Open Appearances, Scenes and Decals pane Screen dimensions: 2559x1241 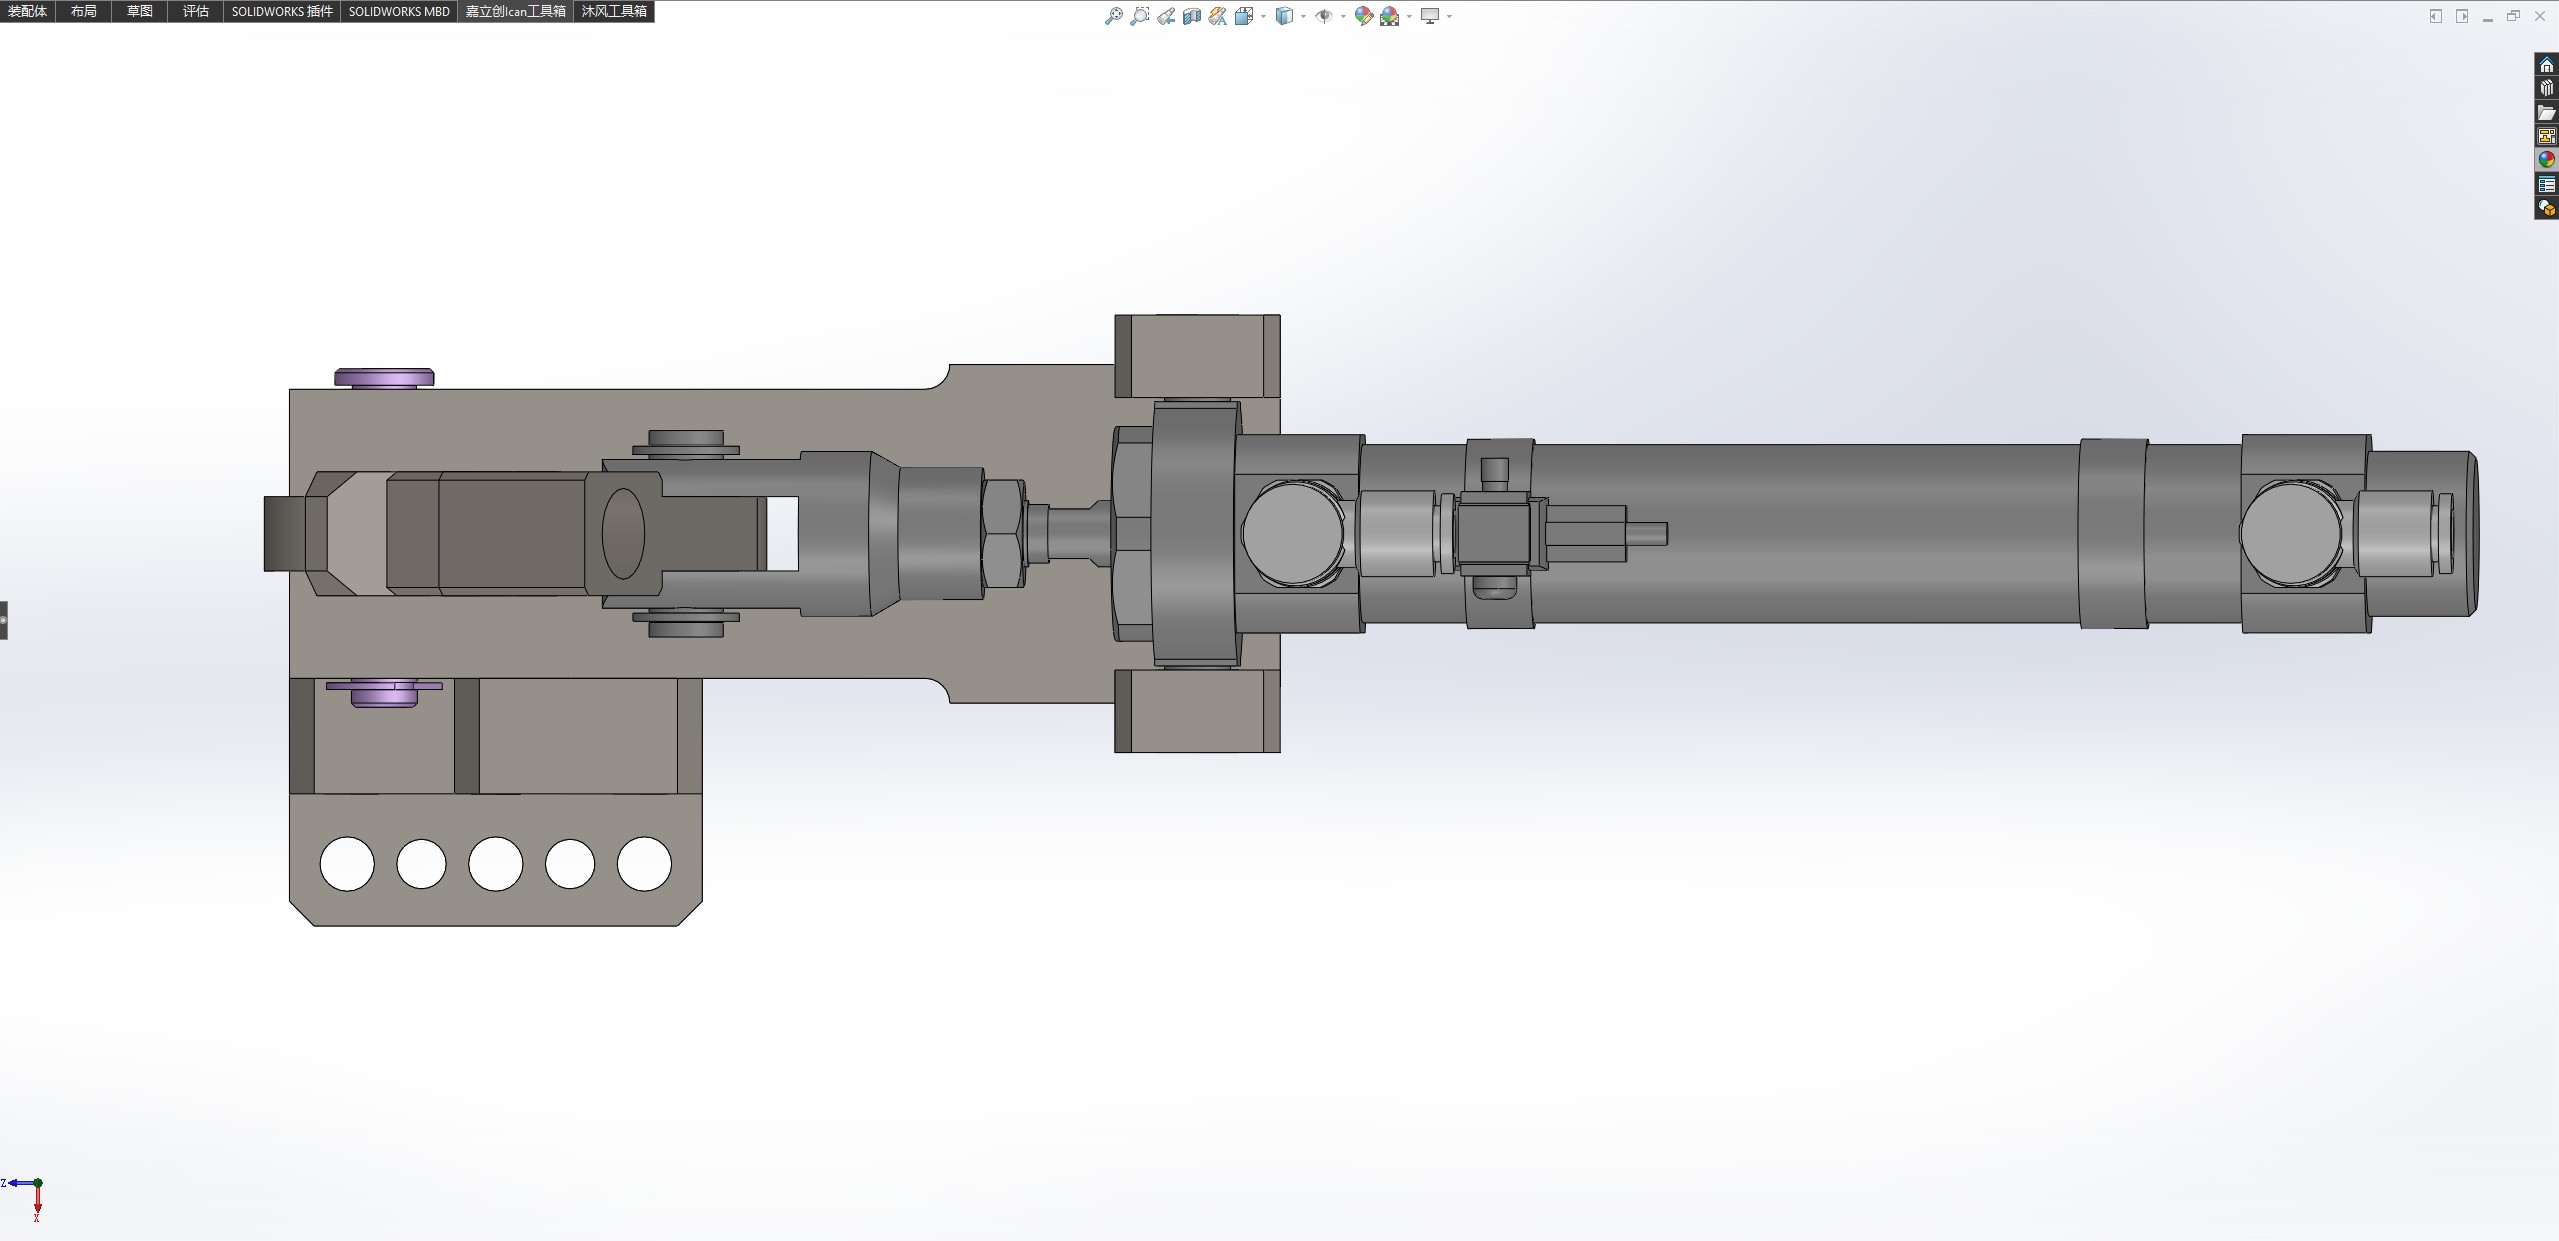(2546, 160)
